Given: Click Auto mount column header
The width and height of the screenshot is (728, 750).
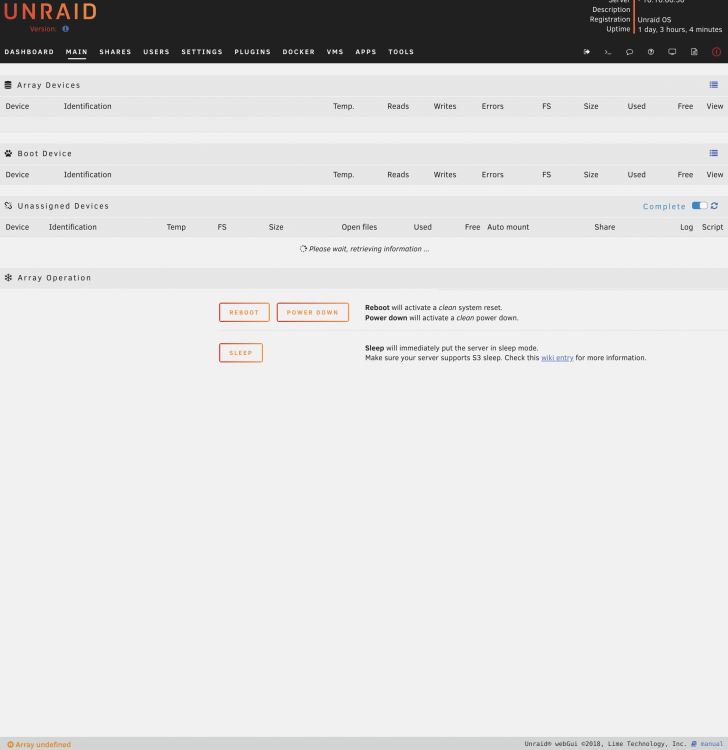Looking at the screenshot, I should click(508, 227).
